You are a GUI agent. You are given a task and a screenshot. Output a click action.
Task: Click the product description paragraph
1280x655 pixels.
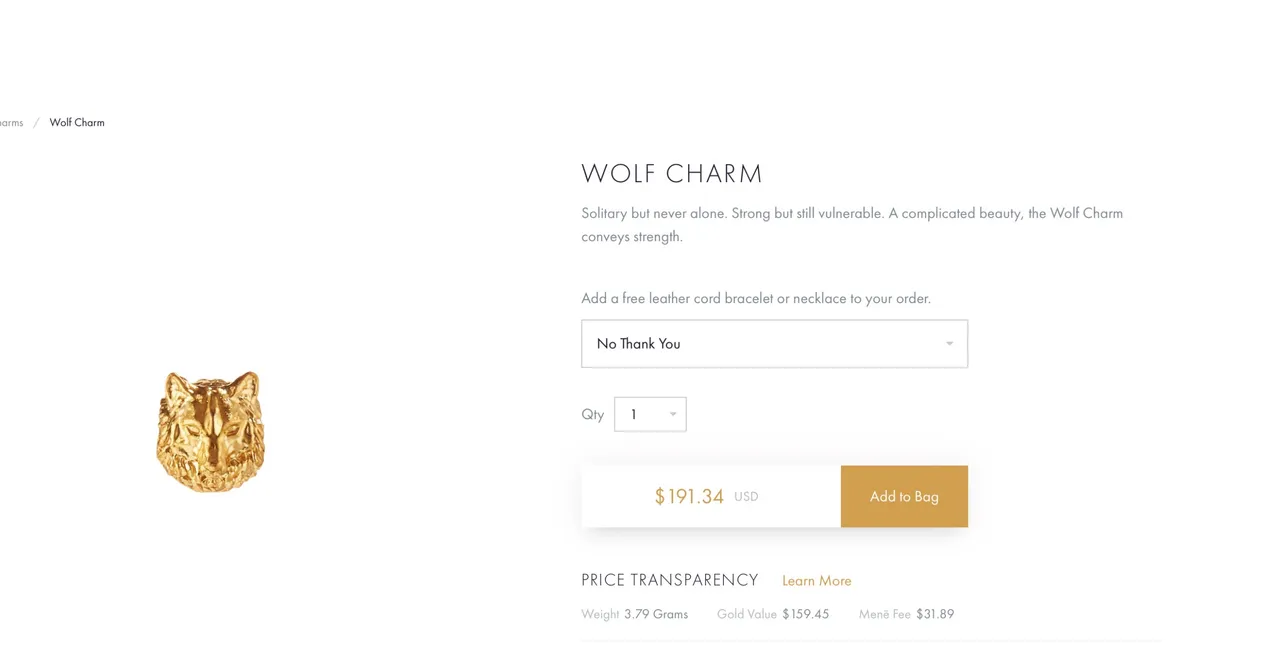852,225
